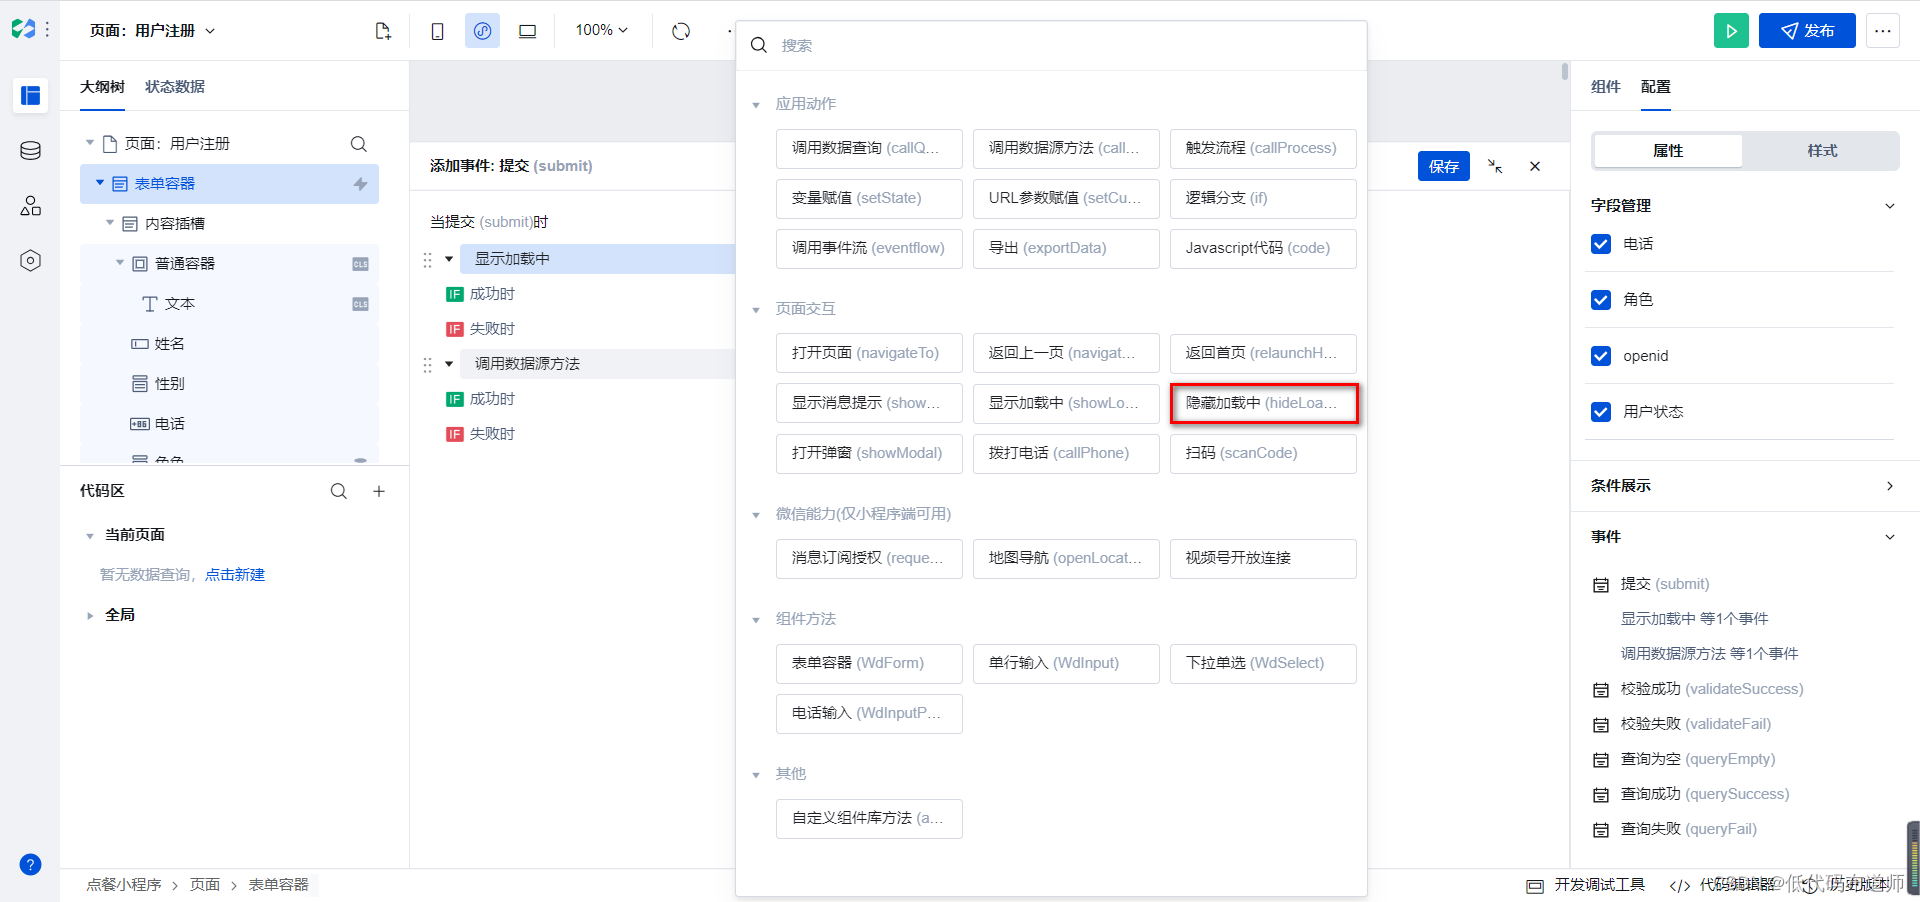1920x902 pixels.
Task: Click the 发布 publish button
Action: tap(1807, 31)
